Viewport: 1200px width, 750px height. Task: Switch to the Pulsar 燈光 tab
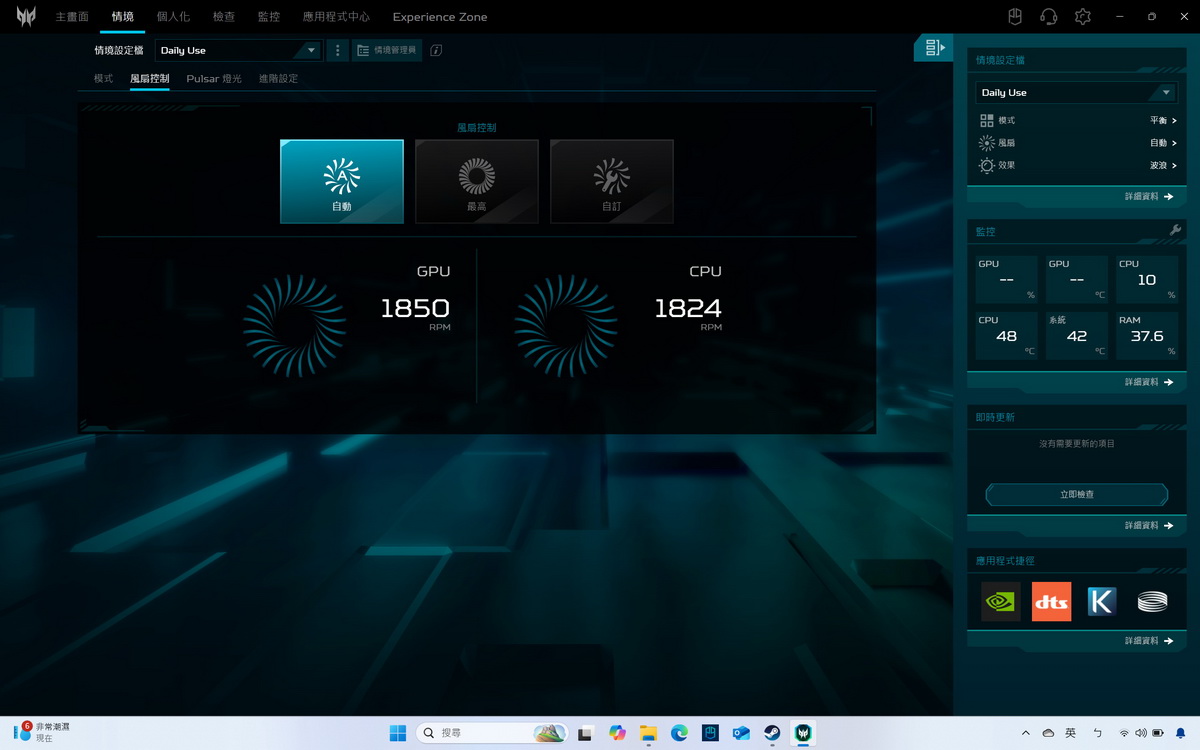(214, 78)
